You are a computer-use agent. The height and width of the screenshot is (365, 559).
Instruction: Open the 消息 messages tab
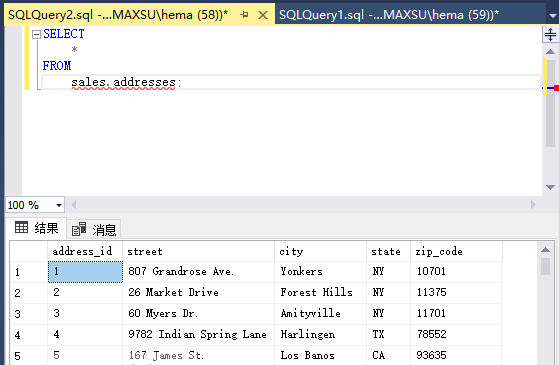[x=94, y=230]
